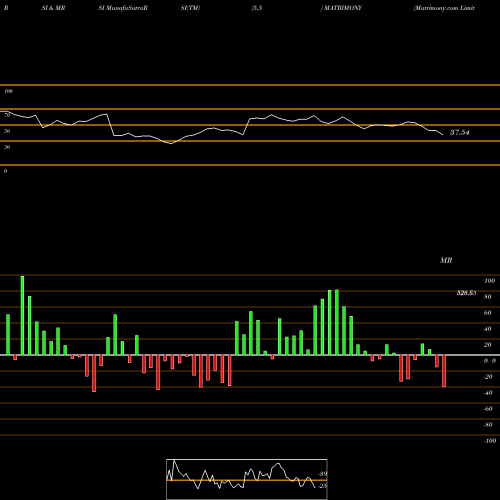Click the SI & MR header label

(53, 8)
